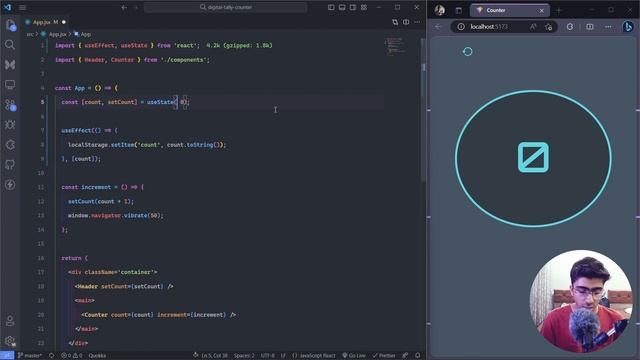The height and width of the screenshot is (360, 640).
Task: Open editor More Actions ellipsis menu
Action: pyautogui.click(x=417, y=22)
